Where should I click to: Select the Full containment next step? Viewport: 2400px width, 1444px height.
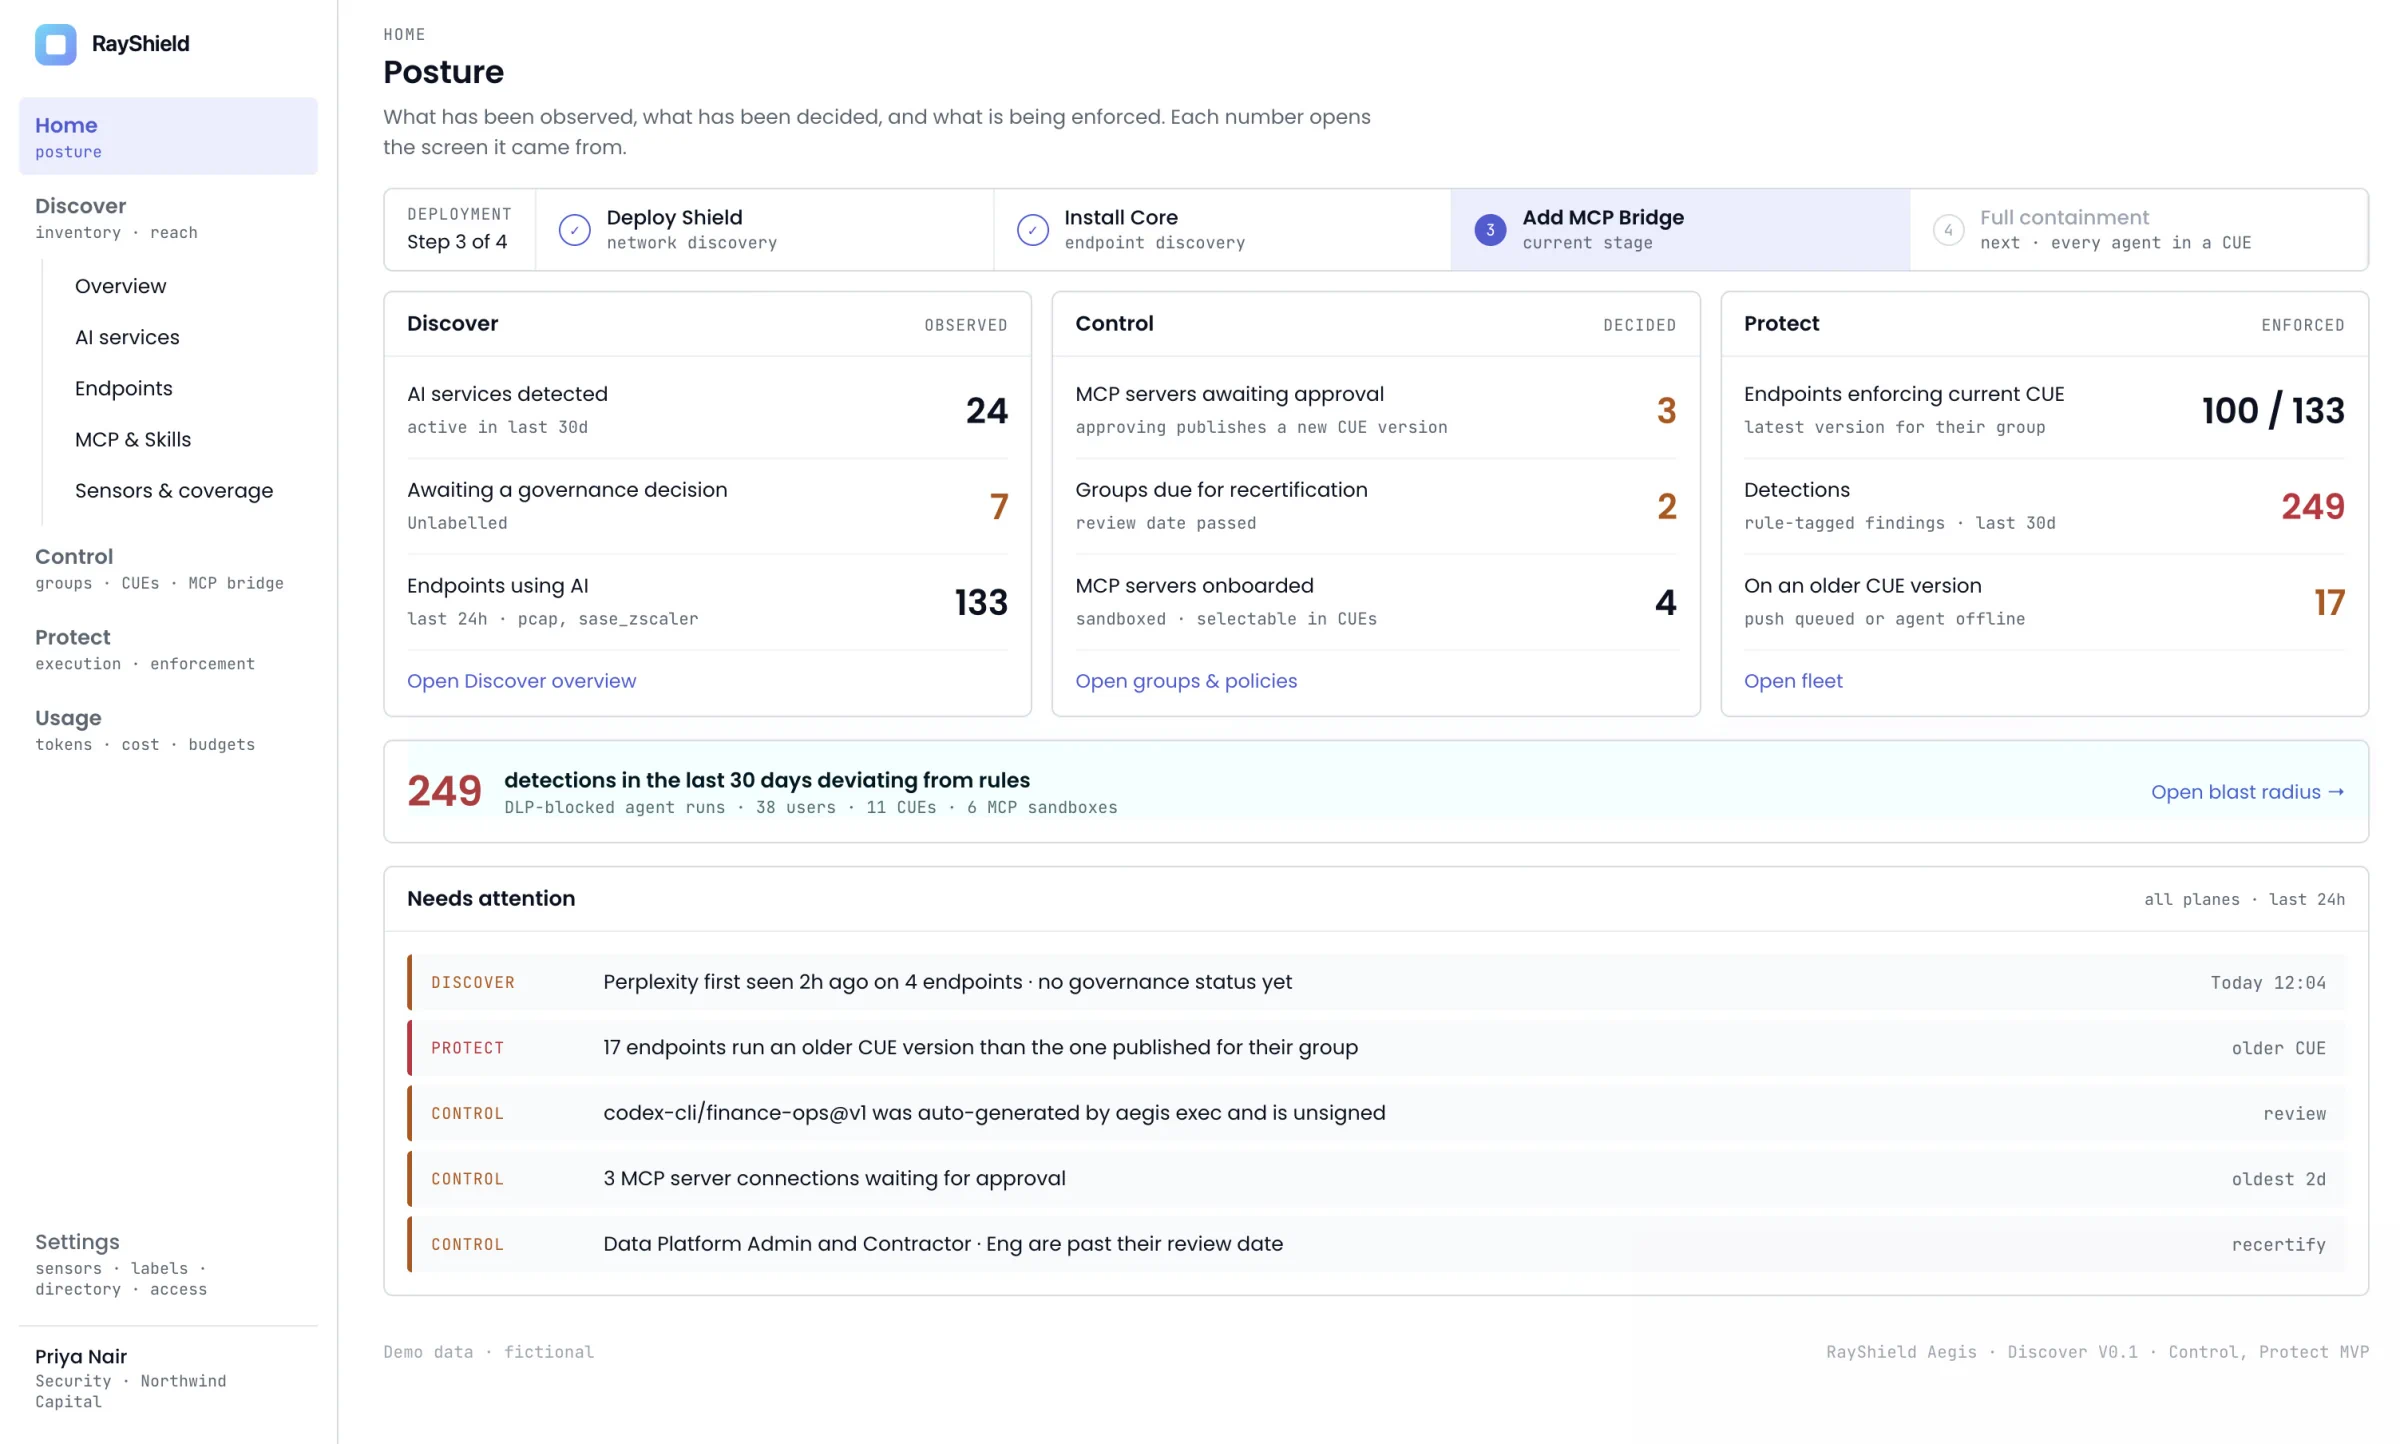point(2138,230)
